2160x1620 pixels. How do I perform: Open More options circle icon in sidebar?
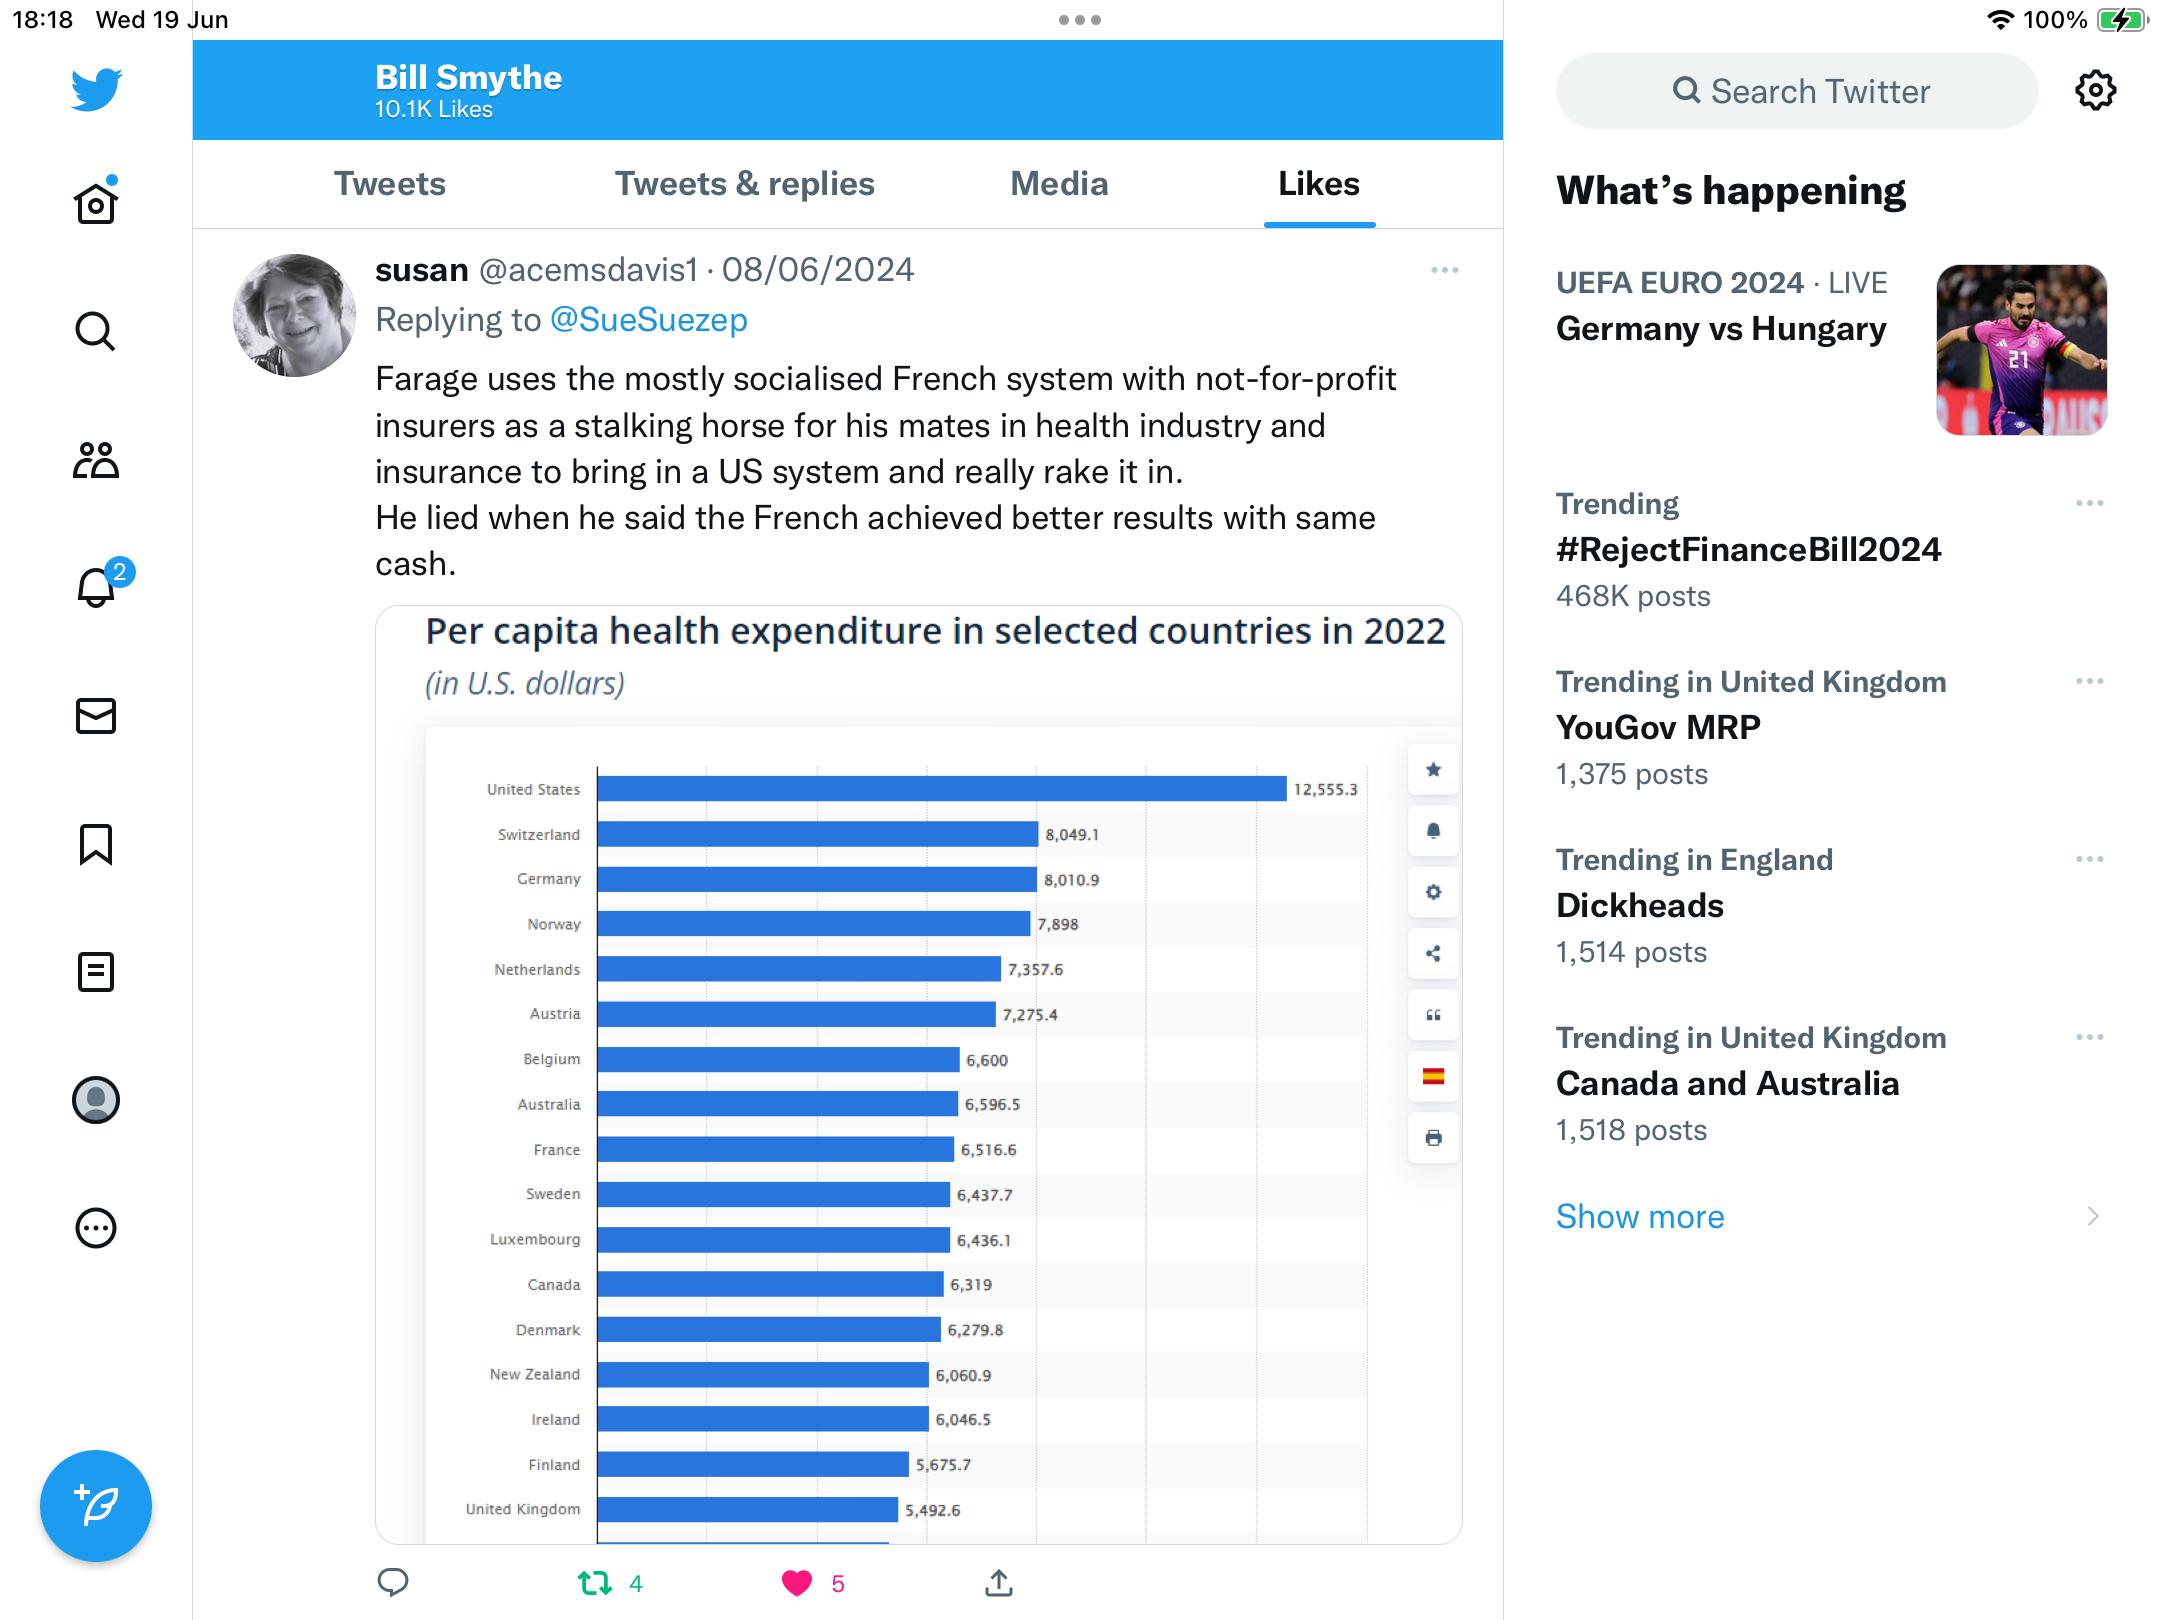[x=96, y=1228]
